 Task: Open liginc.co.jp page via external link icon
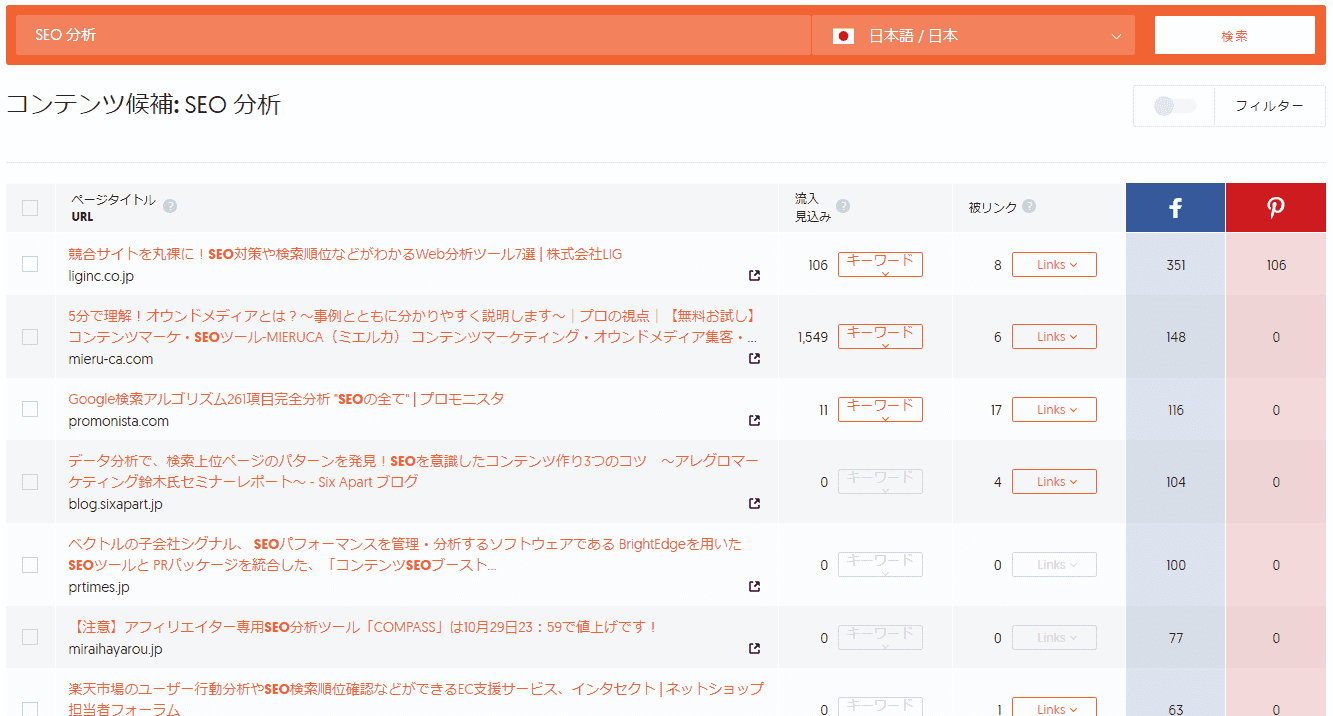pos(754,275)
